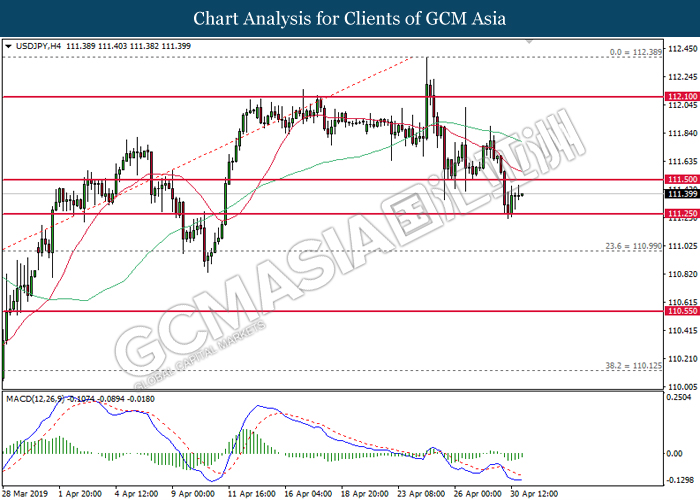The image size is (700, 500).
Task: Click the MACD scale value -0.1298
Action: (x=680, y=480)
